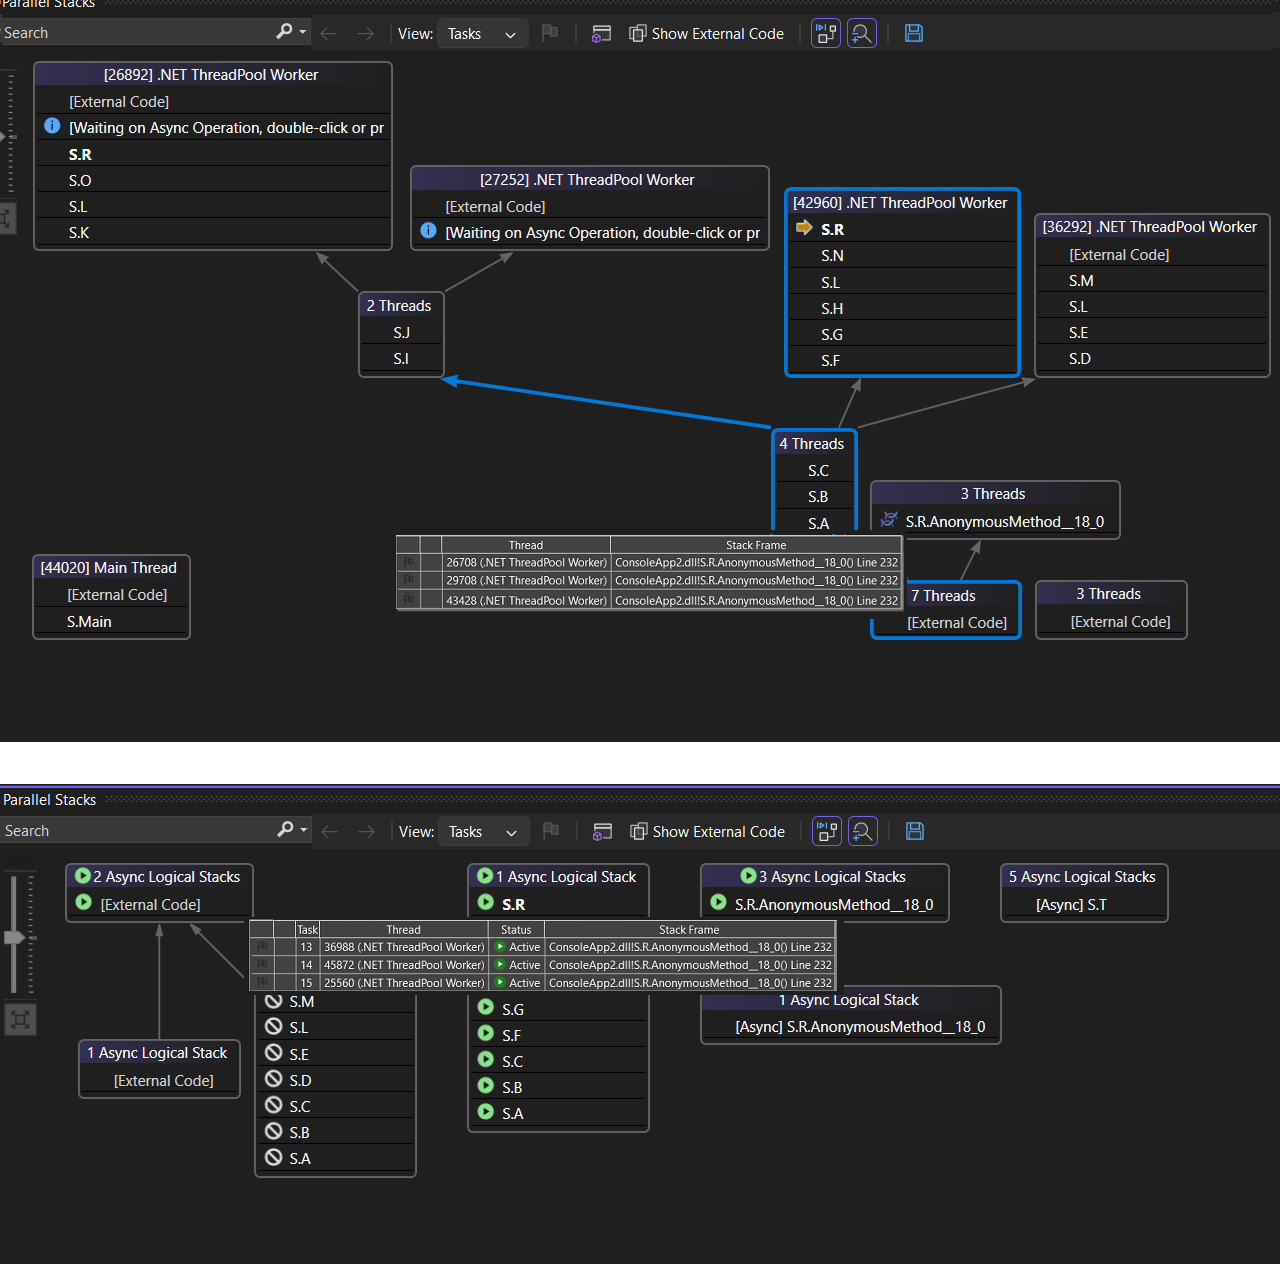Open the View dropdown showing Tasks
The height and width of the screenshot is (1264, 1280).
tap(482, 33)
